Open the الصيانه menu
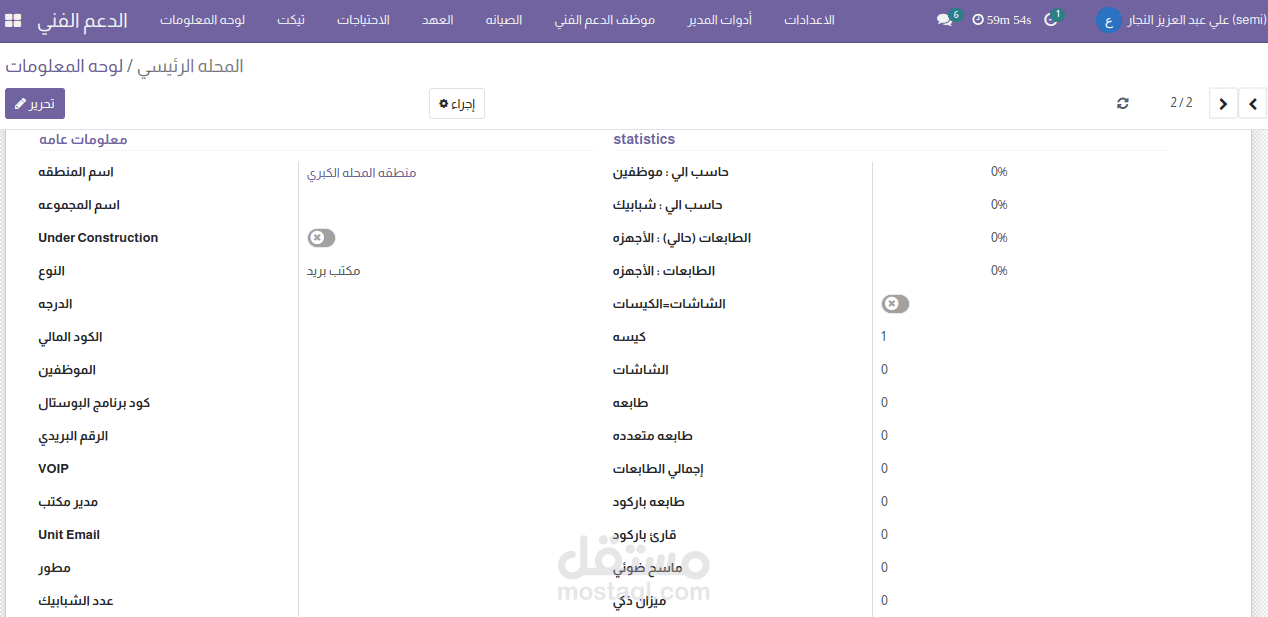The height and width of the screenshot is (617, 1268). pyautogui.click(x=504, y=20)
